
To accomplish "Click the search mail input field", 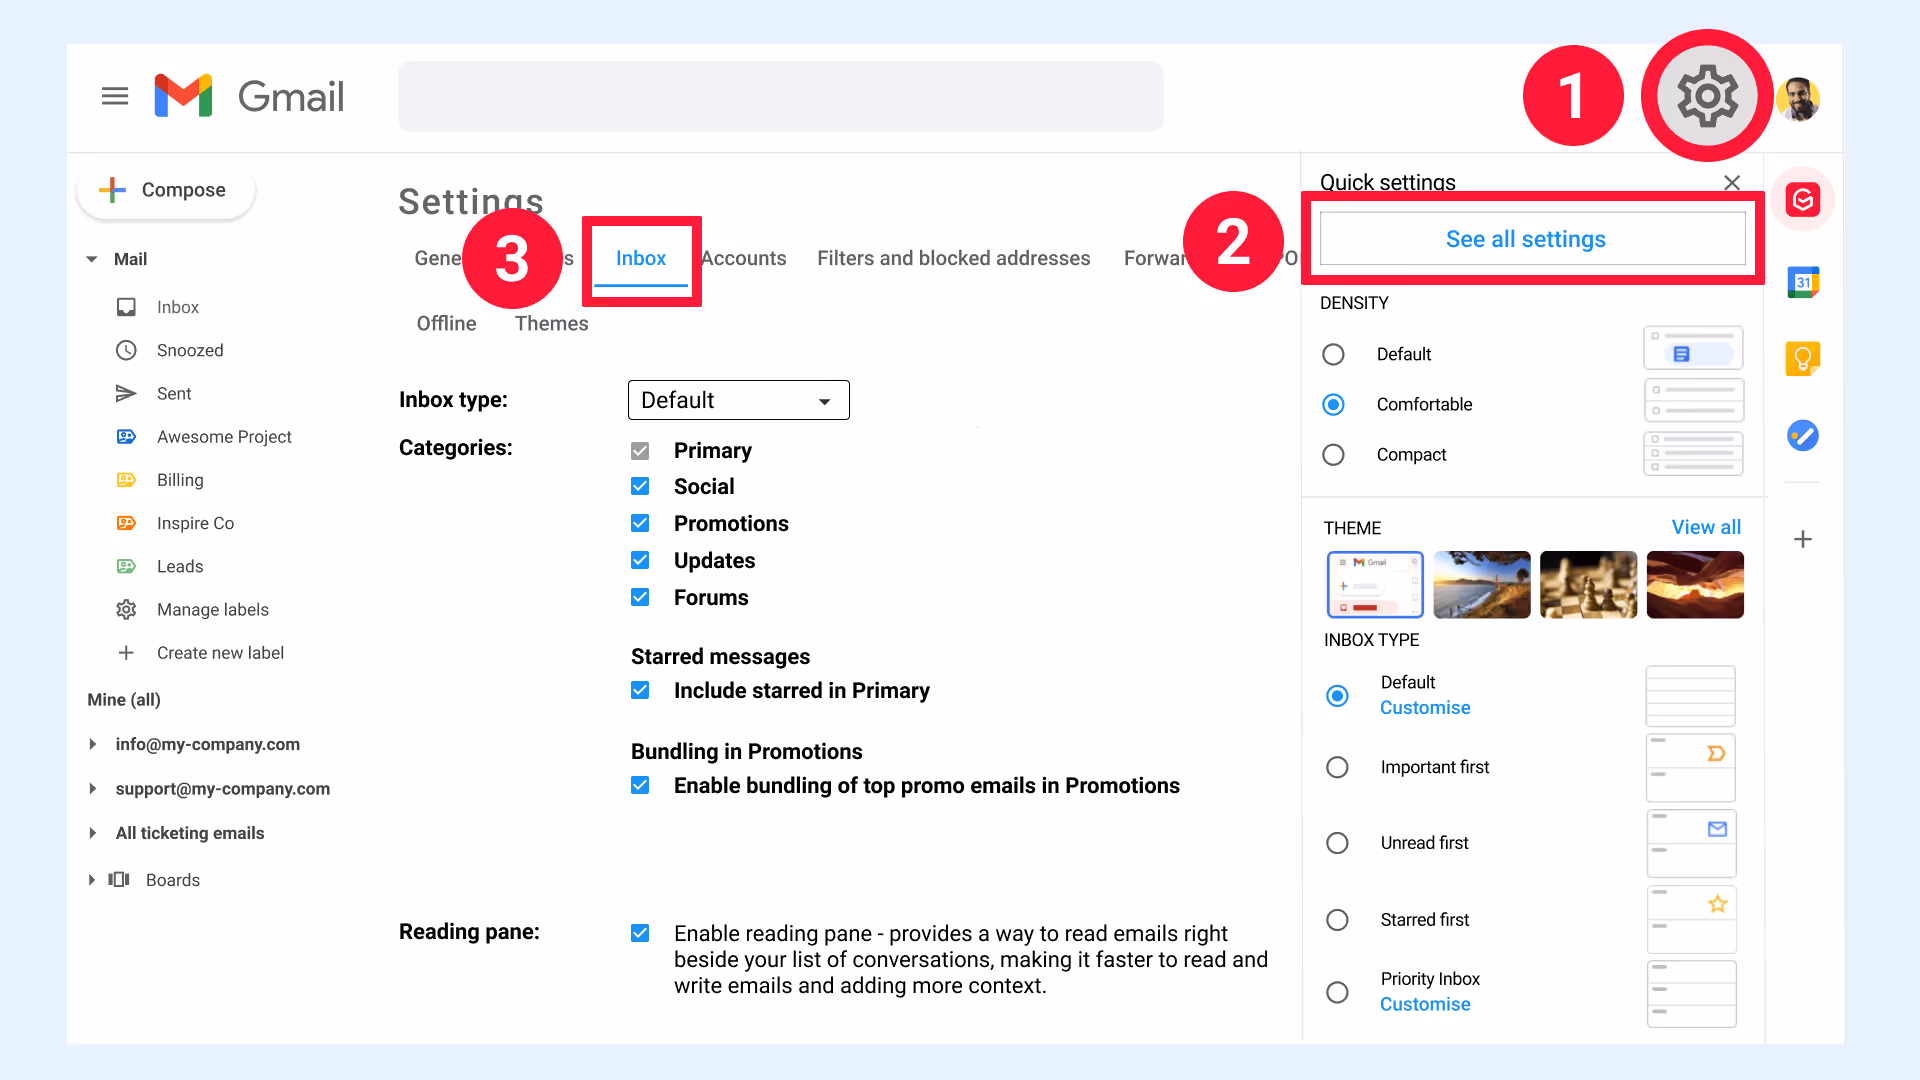I will coord(781,96).
